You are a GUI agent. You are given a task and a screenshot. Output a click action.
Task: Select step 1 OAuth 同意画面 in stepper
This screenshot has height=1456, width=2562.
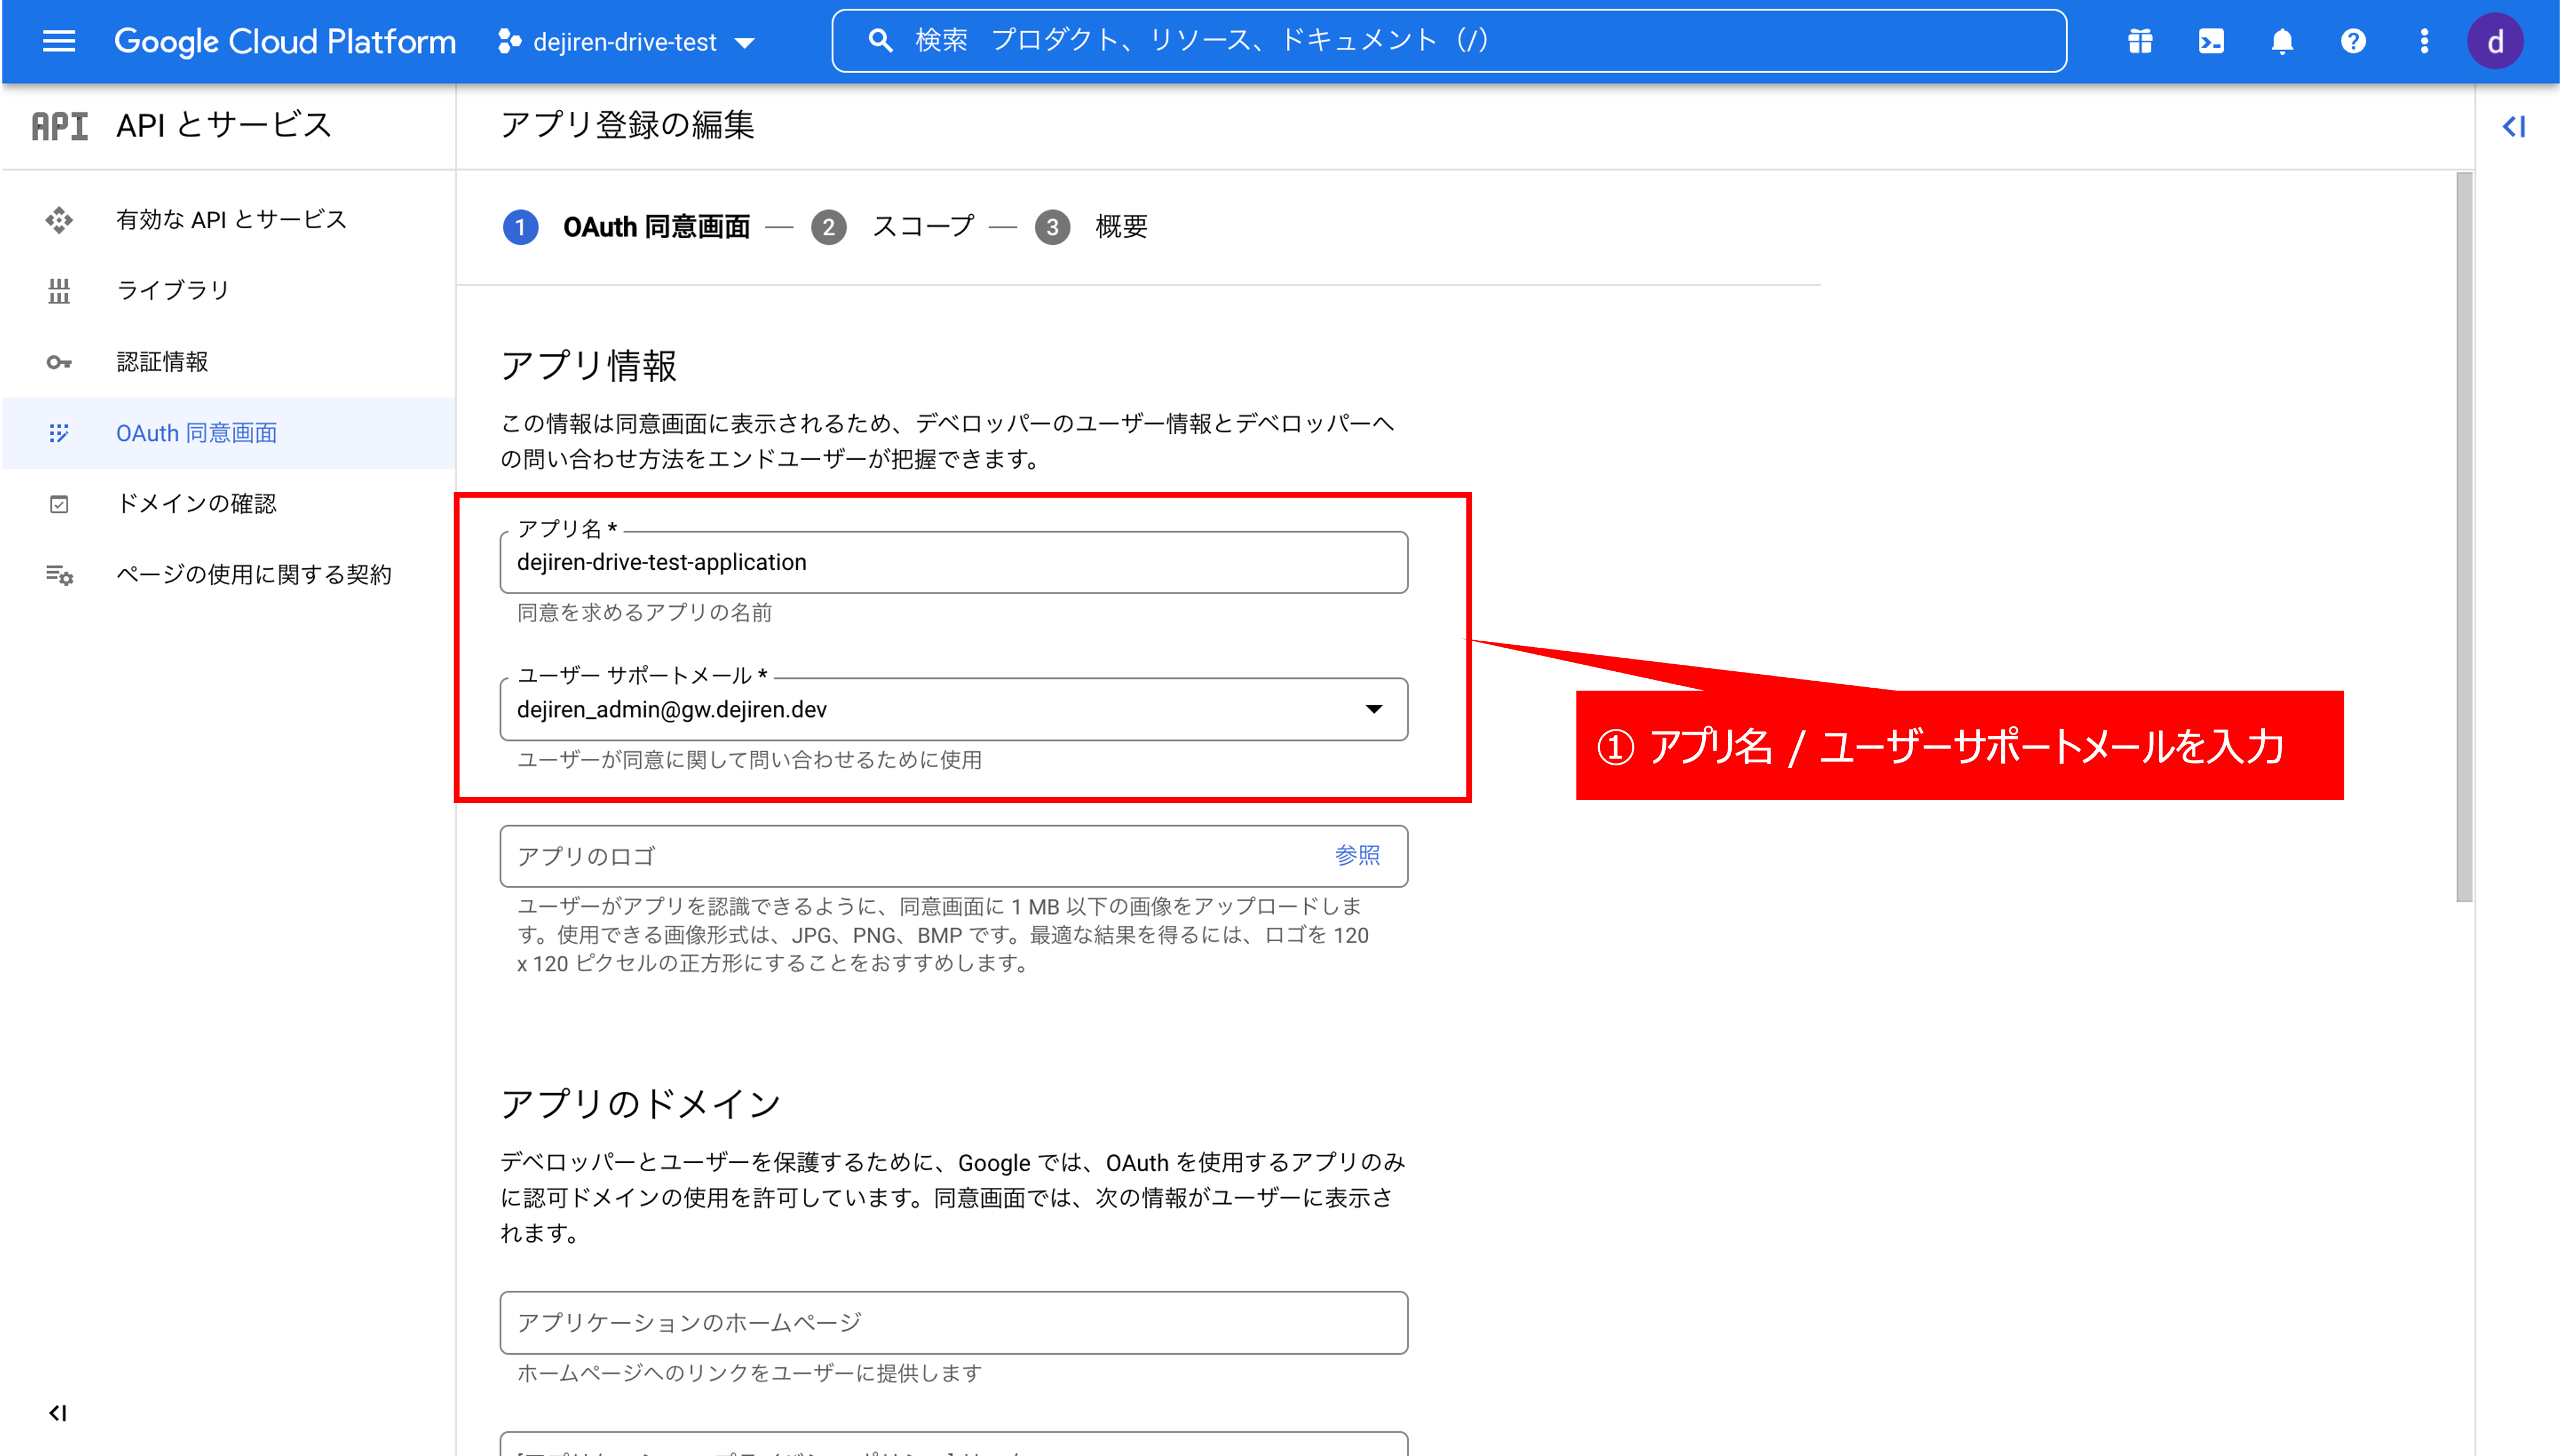(626, 227)
